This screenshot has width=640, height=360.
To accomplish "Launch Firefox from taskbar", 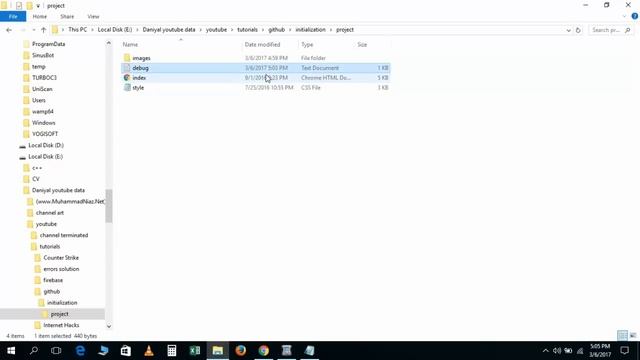I will (x=240, y=351).
